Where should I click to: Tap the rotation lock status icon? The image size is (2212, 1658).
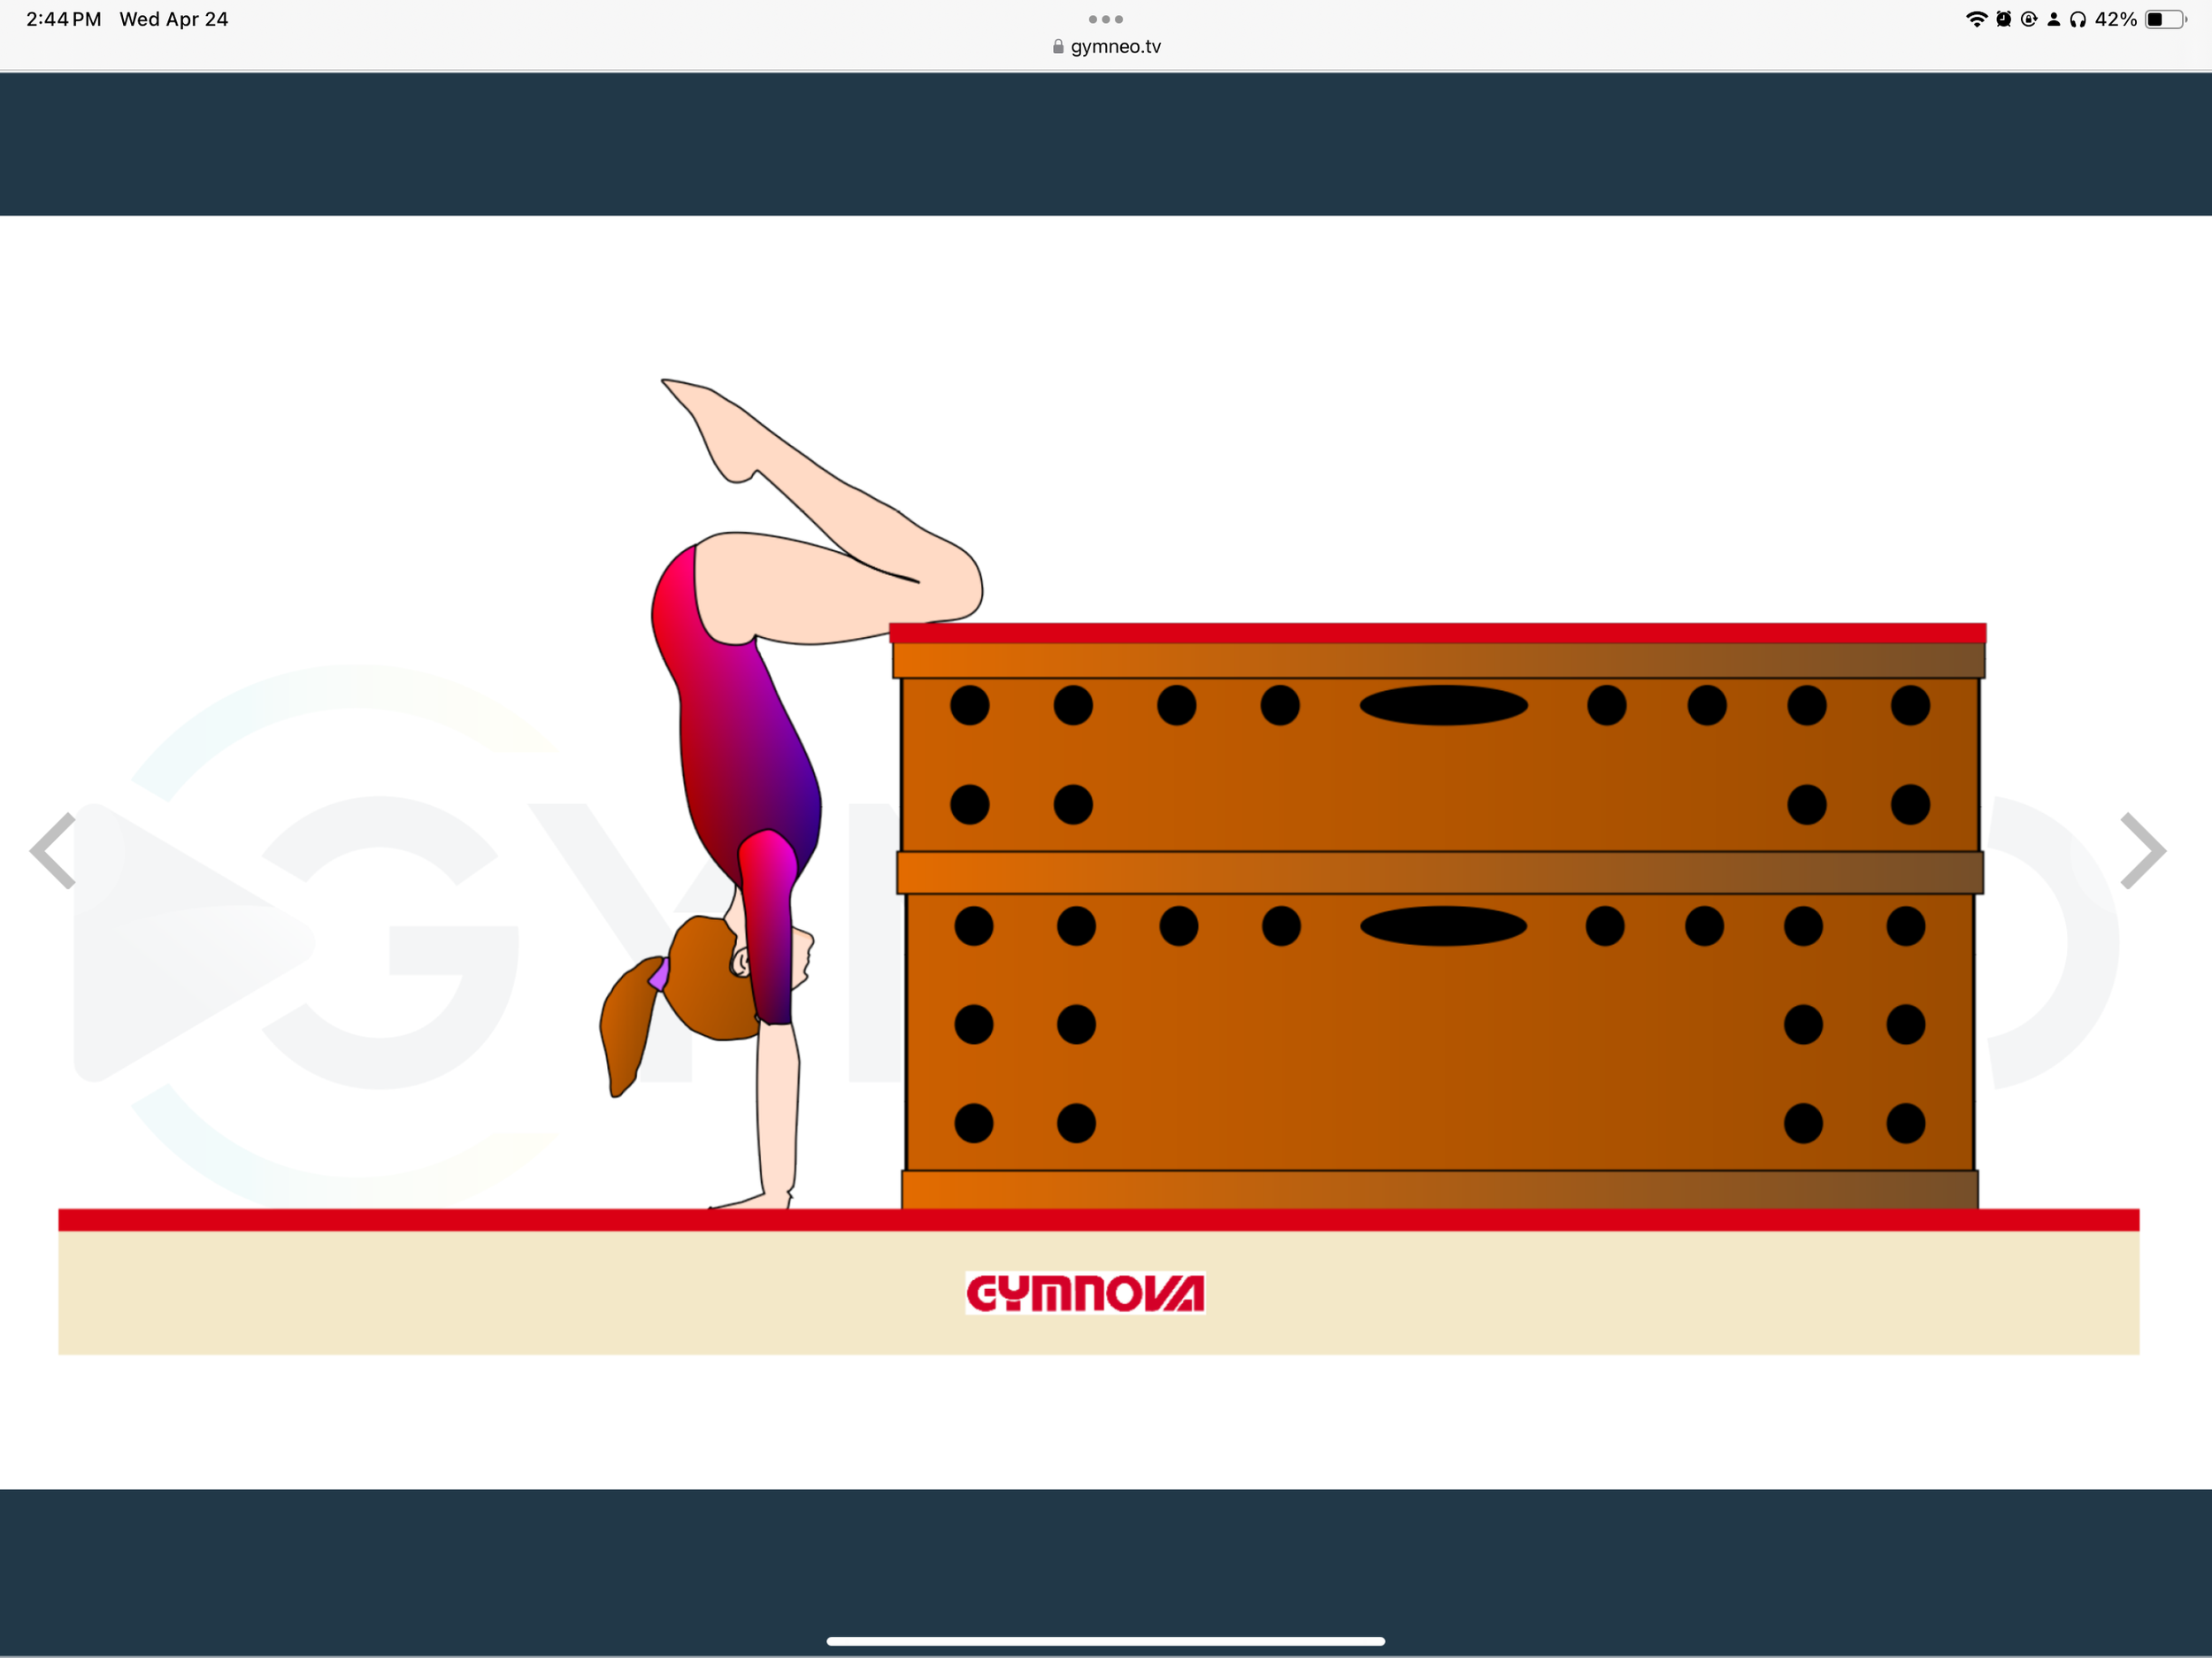(x=2028, y=19)
